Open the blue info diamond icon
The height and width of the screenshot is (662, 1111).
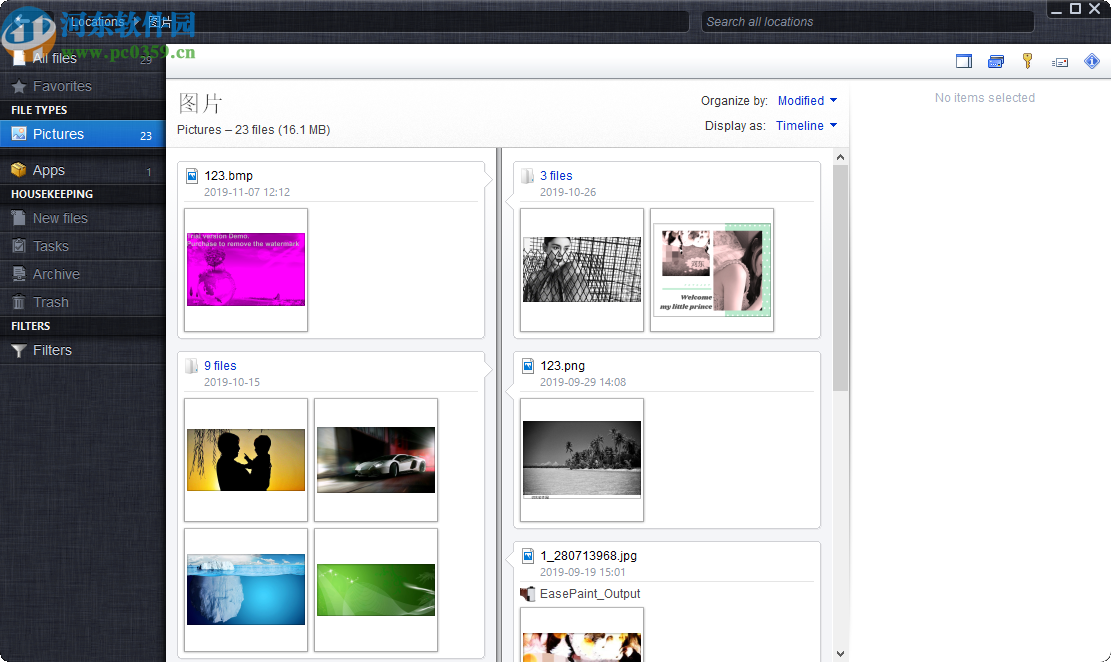click(1092, 62)
